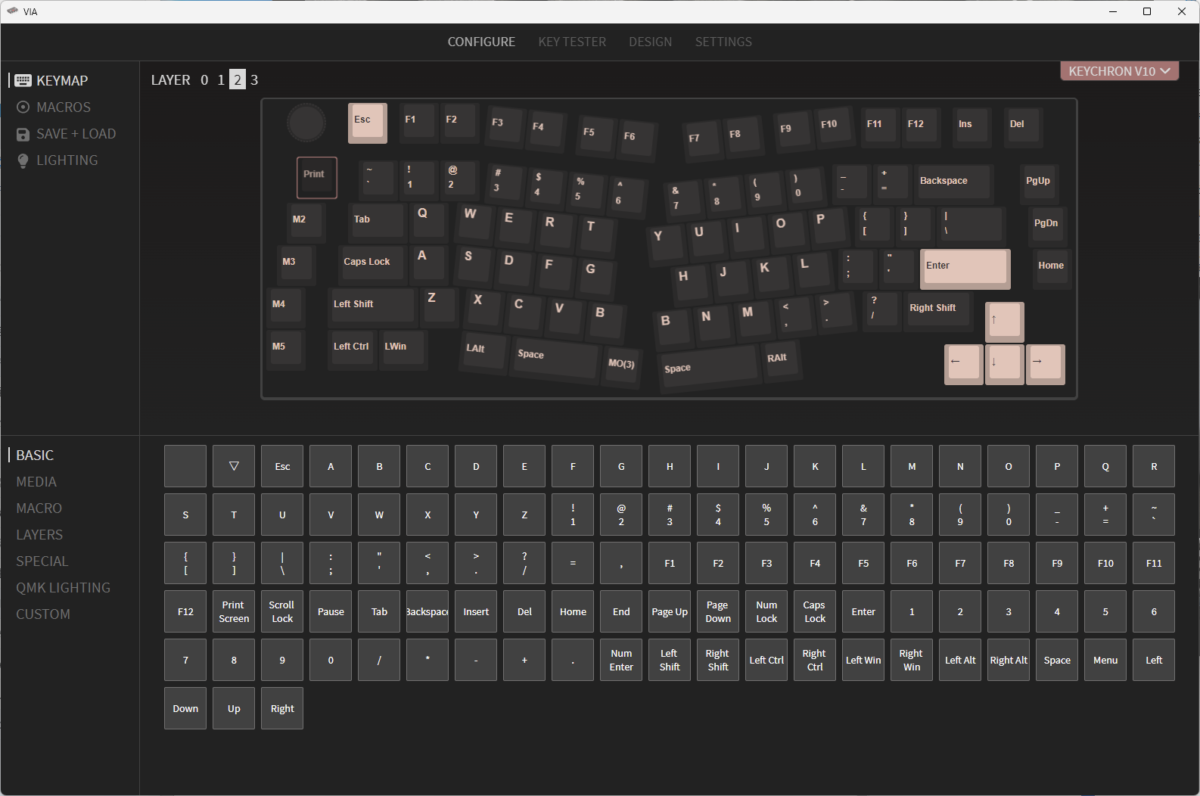Open the Lighting section
This screenshot has width=1200, height=796.
click(56, 160)
